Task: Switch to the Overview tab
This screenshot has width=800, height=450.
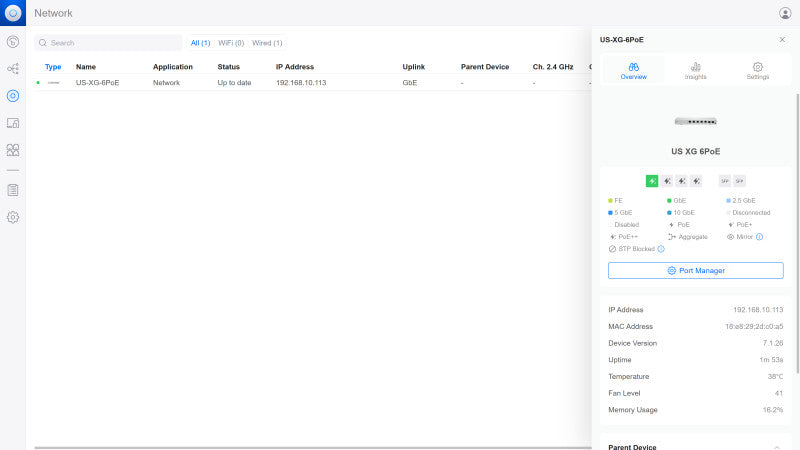Action: (x=634, y=70)
